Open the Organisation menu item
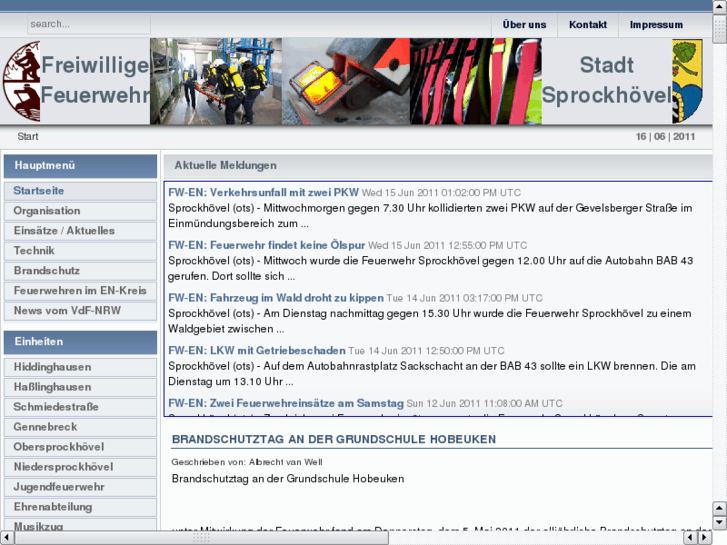727x545 pixels. (80, 211)
